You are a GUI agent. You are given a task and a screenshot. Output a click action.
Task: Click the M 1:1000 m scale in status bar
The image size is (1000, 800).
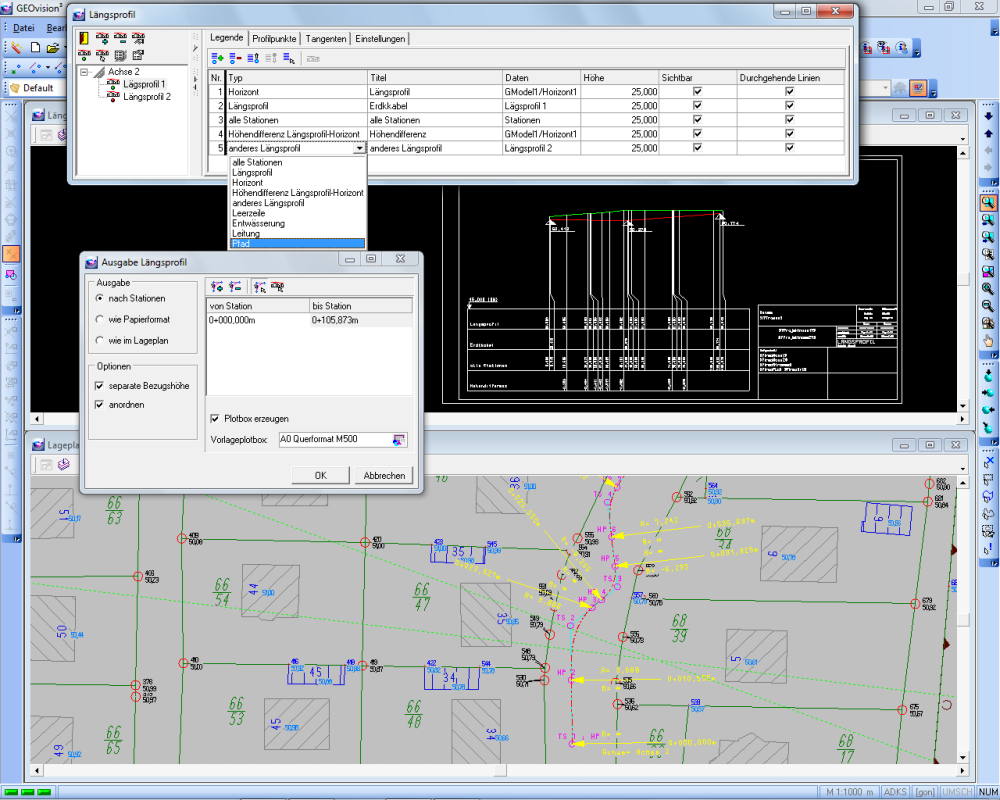(x=850, y=792)
